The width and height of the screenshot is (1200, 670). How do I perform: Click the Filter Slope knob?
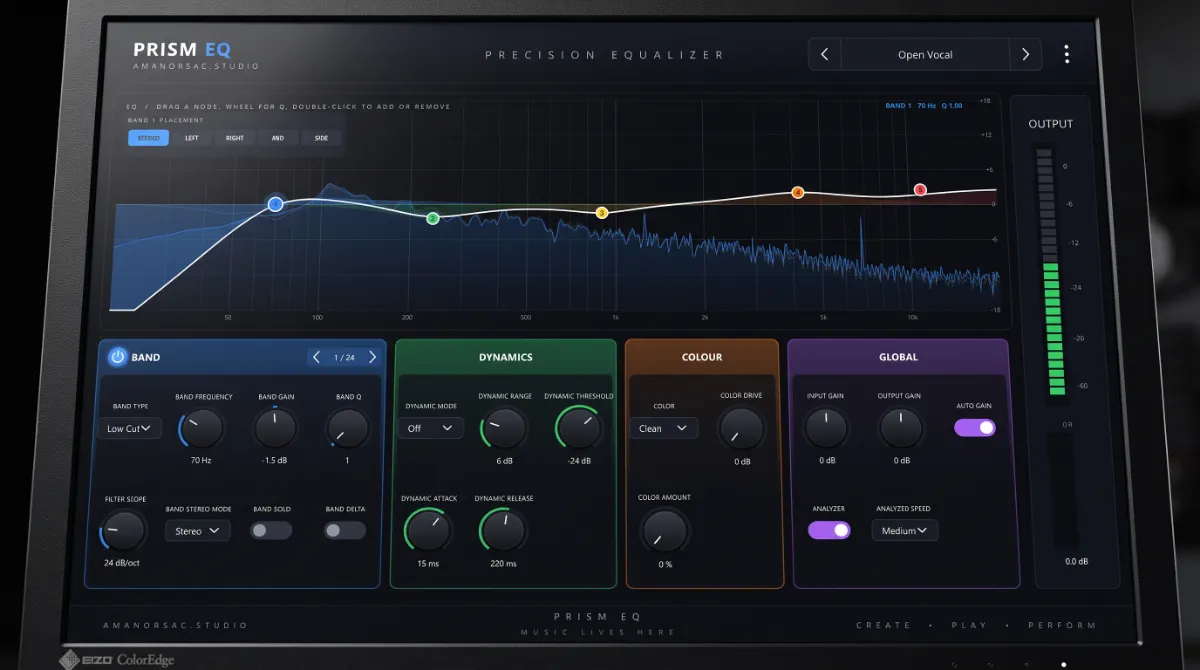point(122,529)
